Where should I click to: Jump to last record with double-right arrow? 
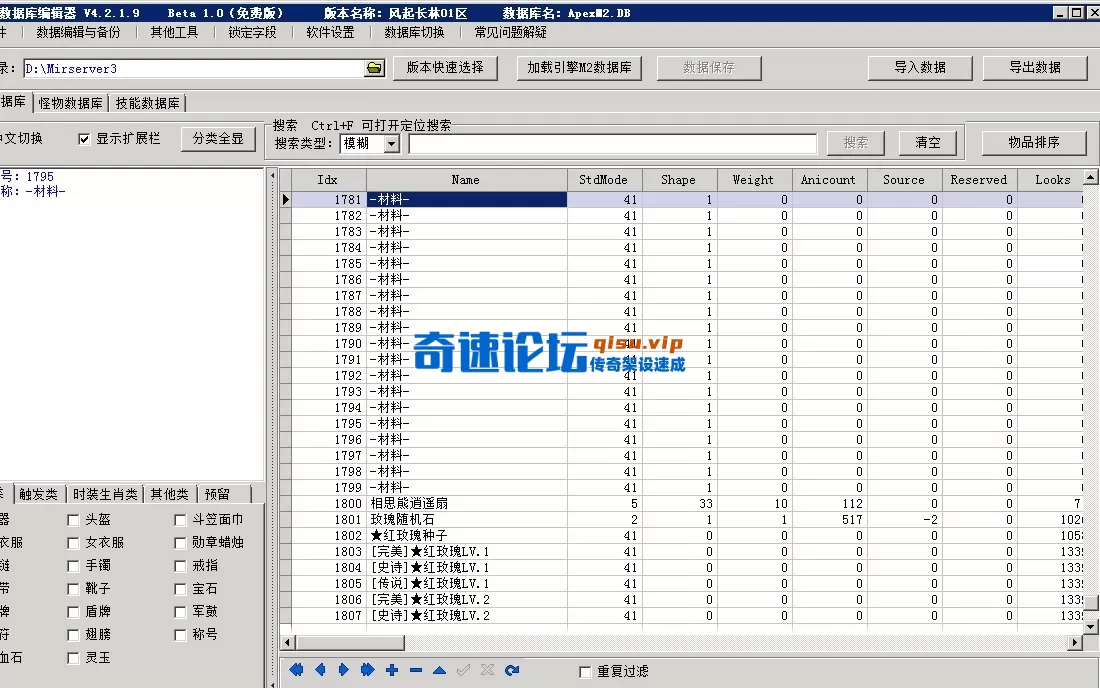pos(368,669)
